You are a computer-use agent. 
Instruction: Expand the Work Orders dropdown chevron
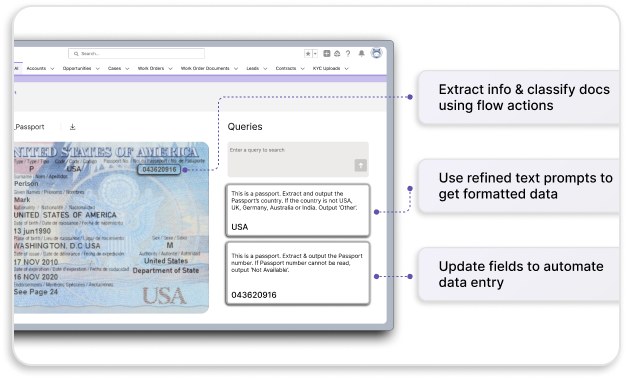[170, 69]
